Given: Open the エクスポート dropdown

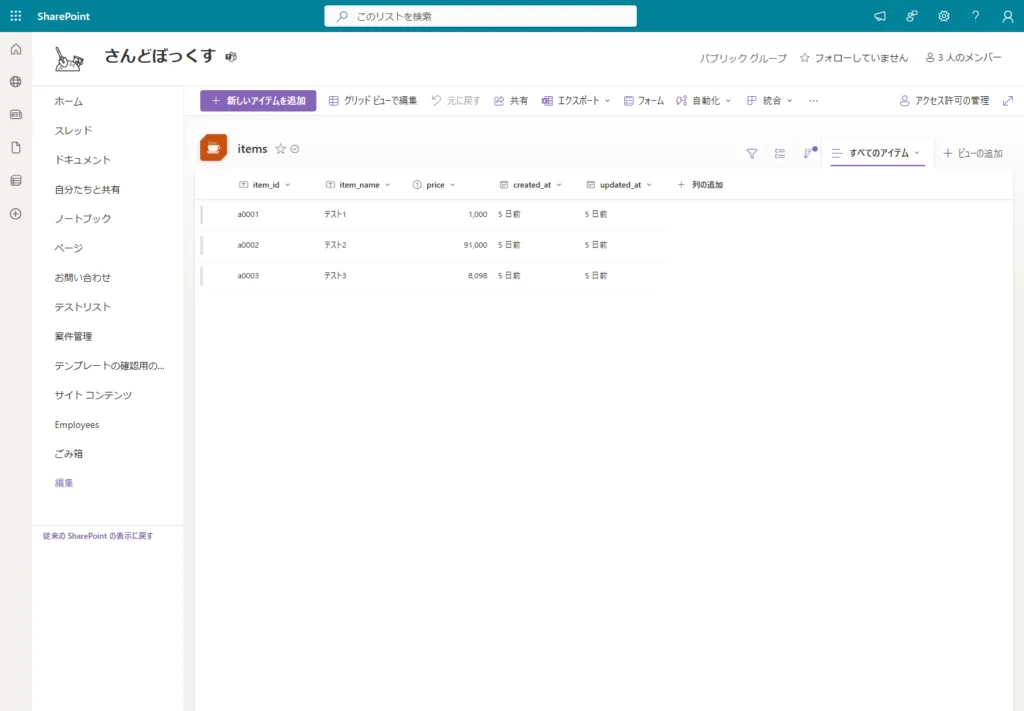Looking at the screenshot, I should [576, 101].
